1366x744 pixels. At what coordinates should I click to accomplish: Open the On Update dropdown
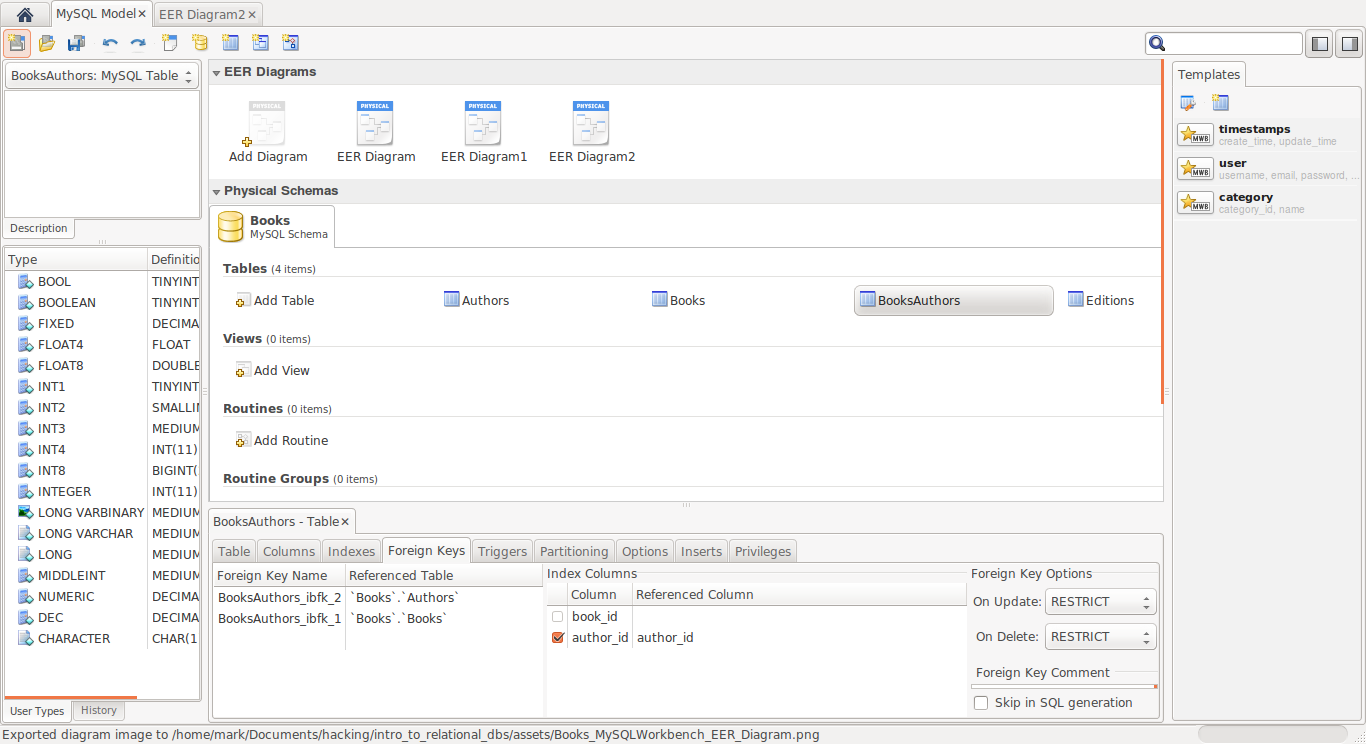[1100, 602]
